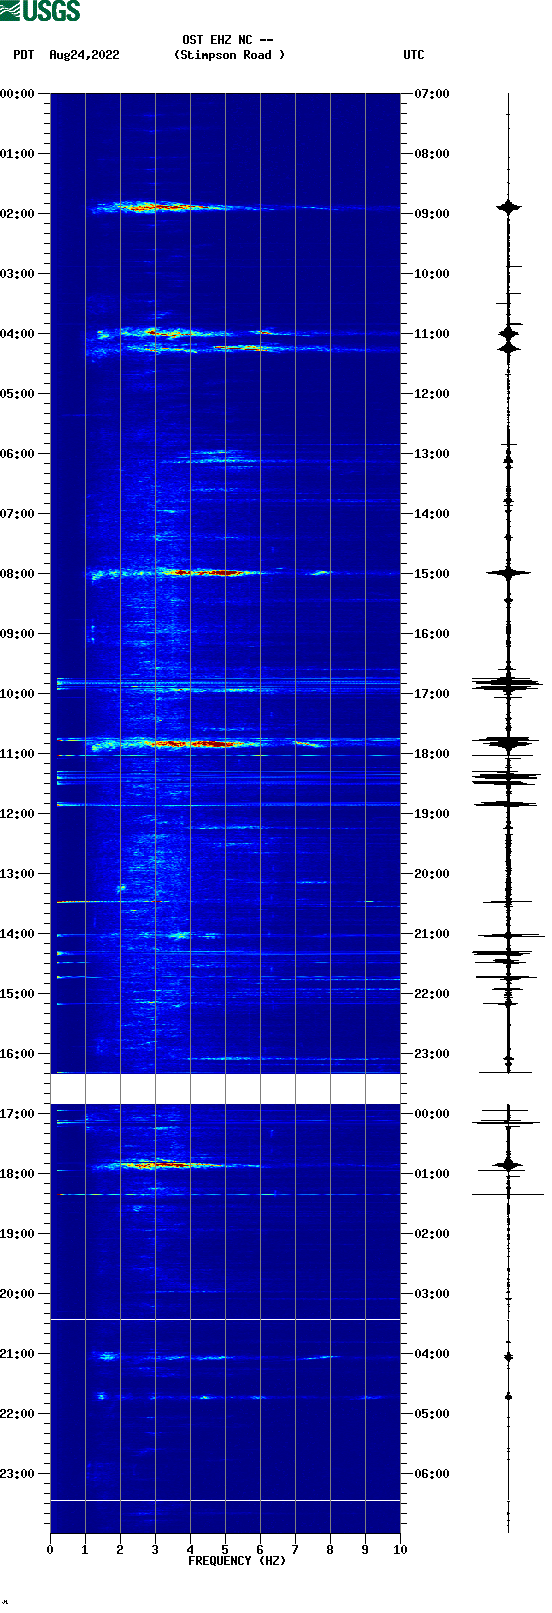Viewport: 552px width, 1613px height.
Task: Click the 'OST EHZ NC --' station title
Action: click(x=228, y=40)
